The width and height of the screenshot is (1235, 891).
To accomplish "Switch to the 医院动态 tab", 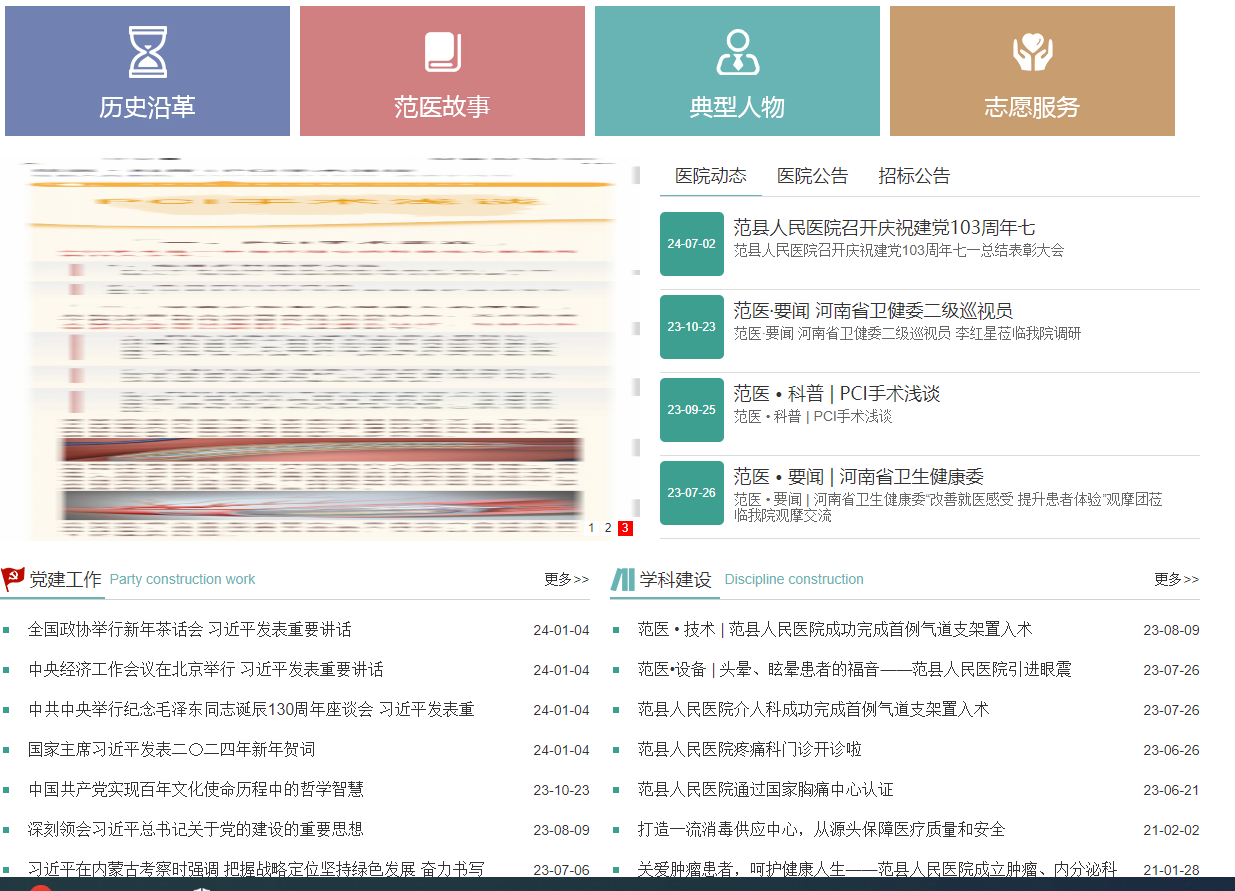I will tap(711, 176).
